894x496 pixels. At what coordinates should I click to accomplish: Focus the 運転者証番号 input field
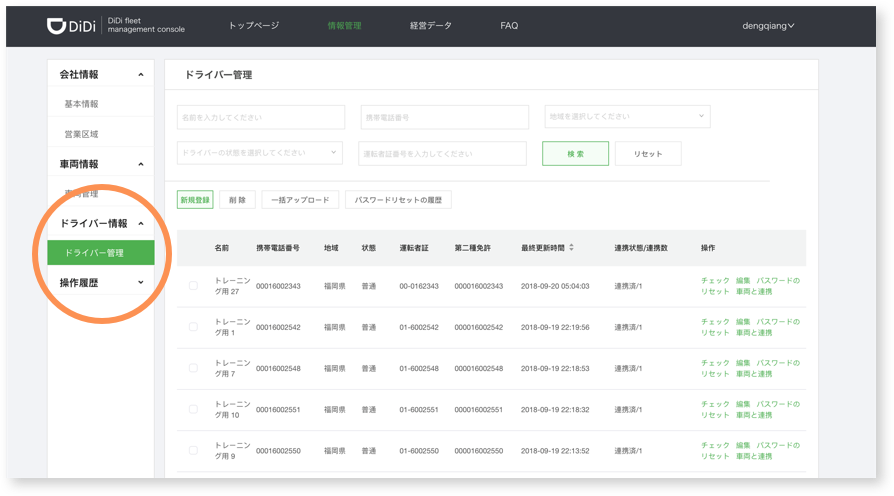click(442, 153)
